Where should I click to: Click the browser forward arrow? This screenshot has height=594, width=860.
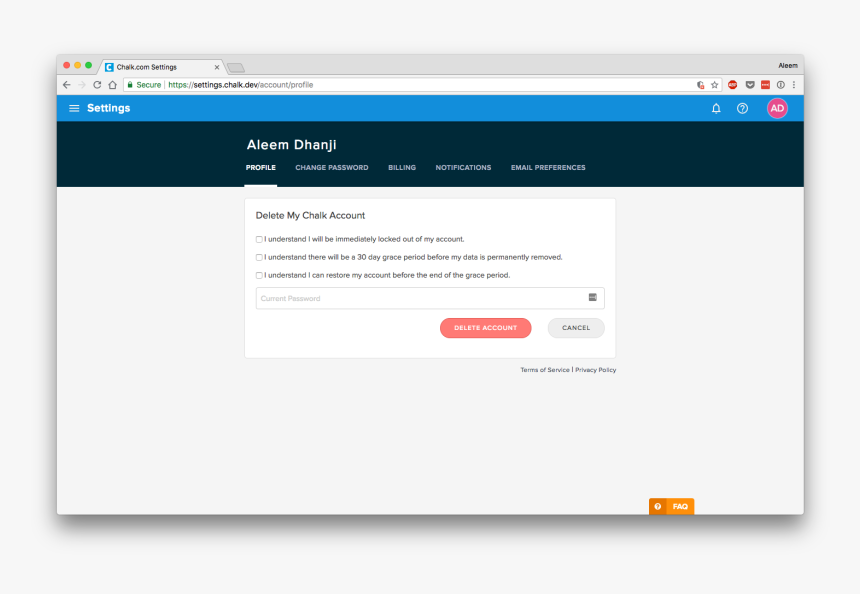coord(82,85)
